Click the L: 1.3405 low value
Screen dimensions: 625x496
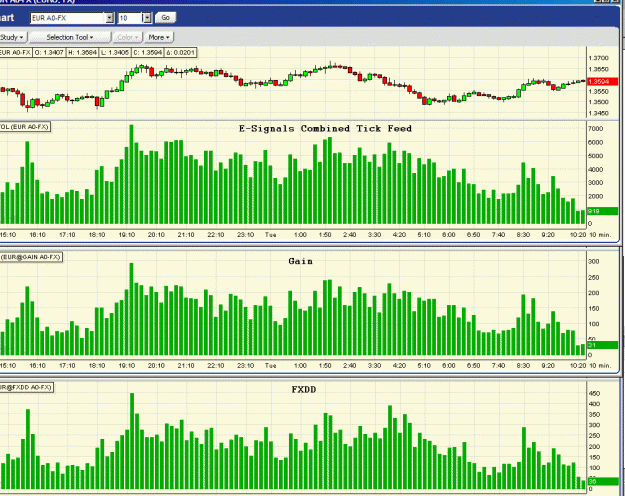pos(114,52)
